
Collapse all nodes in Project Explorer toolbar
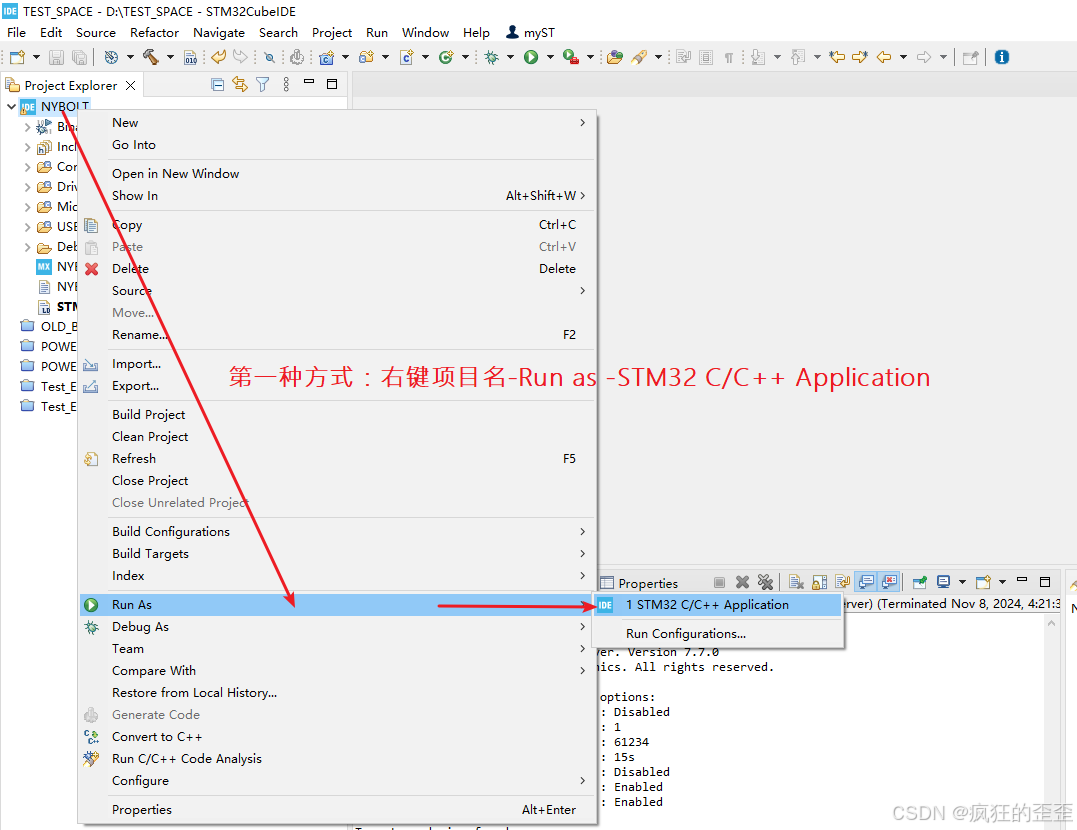tap(217, 85)
